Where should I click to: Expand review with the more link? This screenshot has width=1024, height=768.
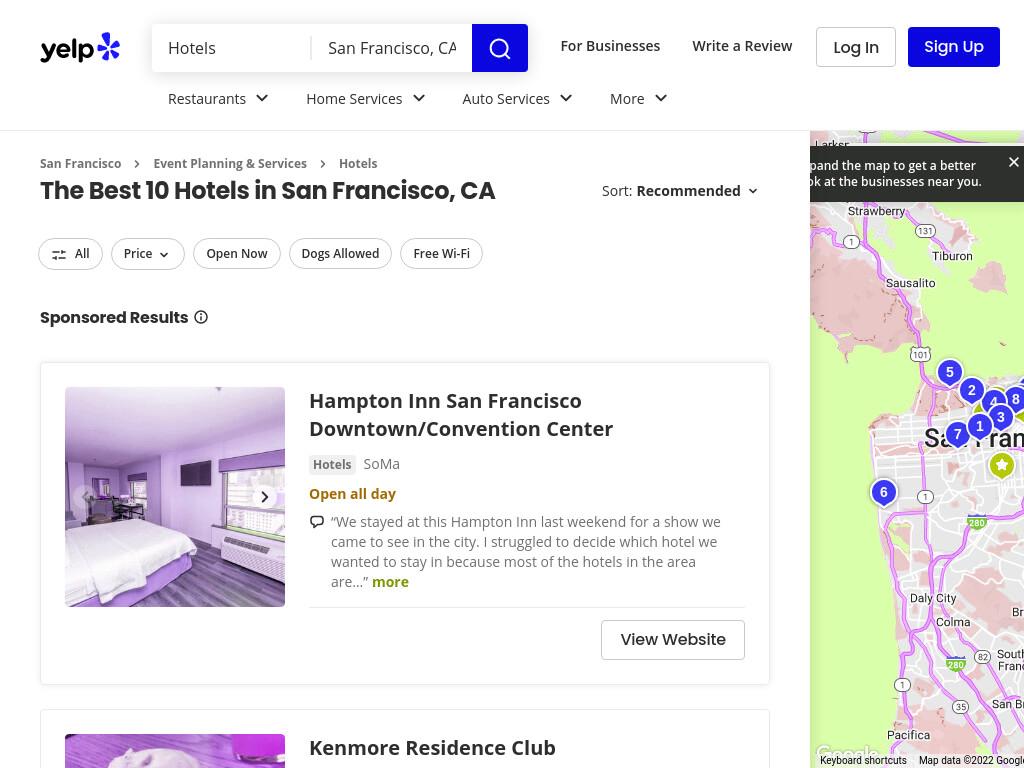point(391,582)
